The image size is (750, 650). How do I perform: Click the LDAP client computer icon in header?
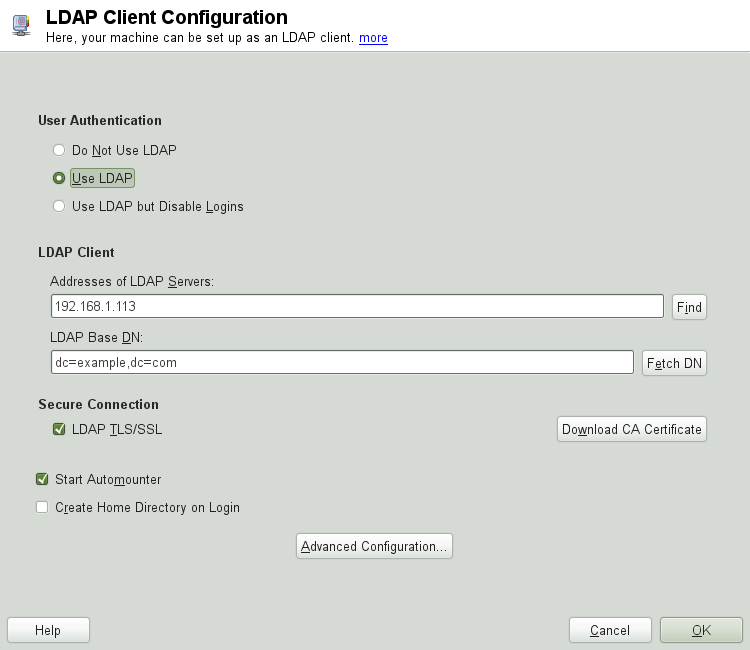(21, 25)
